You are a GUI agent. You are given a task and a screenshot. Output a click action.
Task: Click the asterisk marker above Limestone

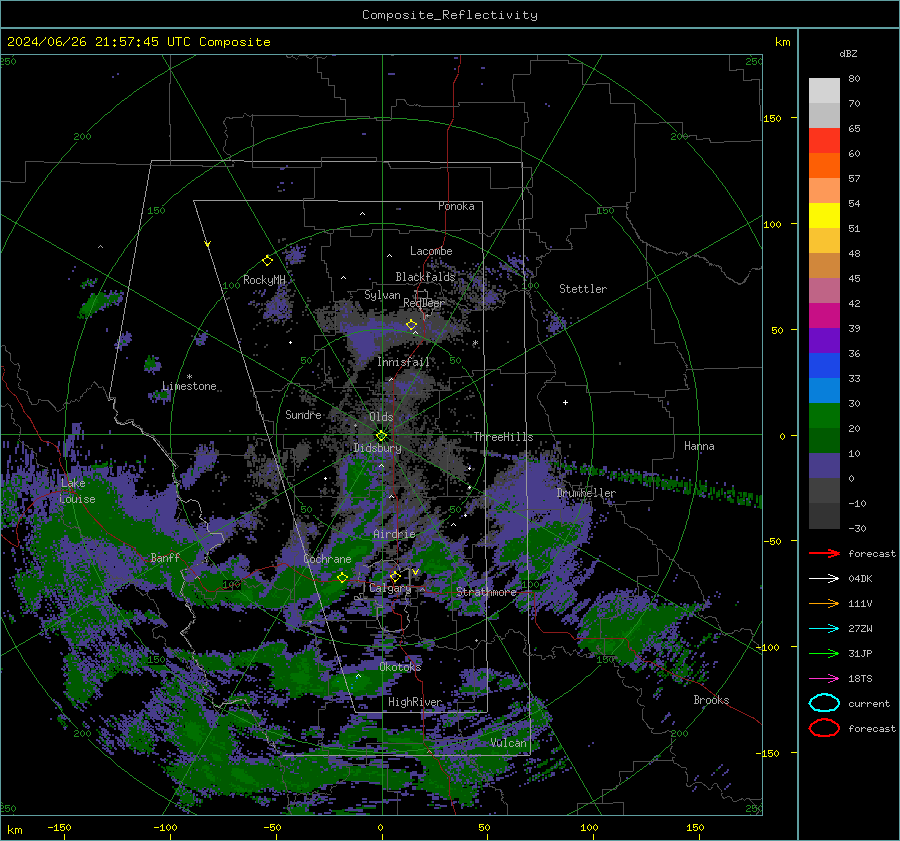189,377
